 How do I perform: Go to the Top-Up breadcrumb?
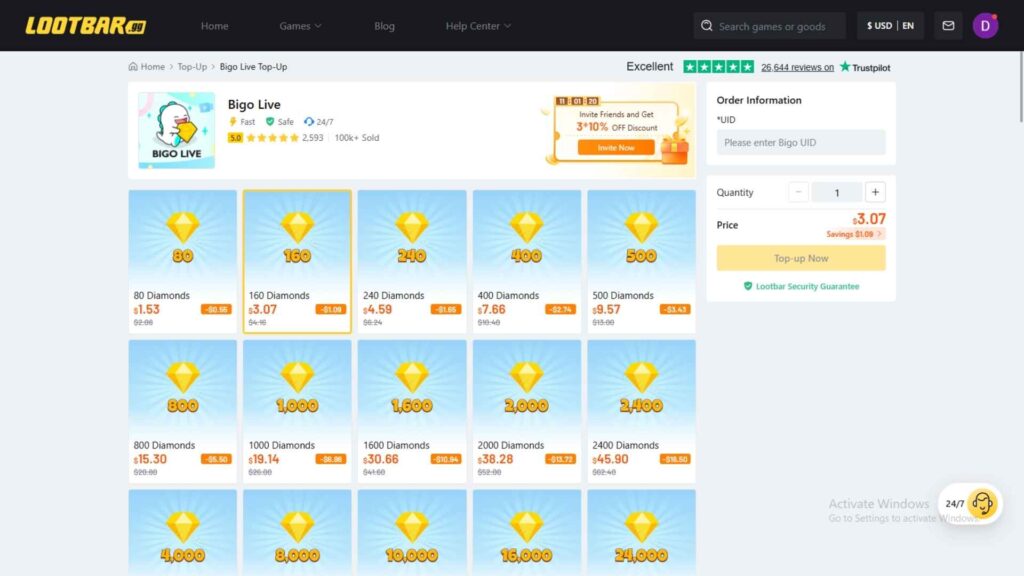[192, 67]
